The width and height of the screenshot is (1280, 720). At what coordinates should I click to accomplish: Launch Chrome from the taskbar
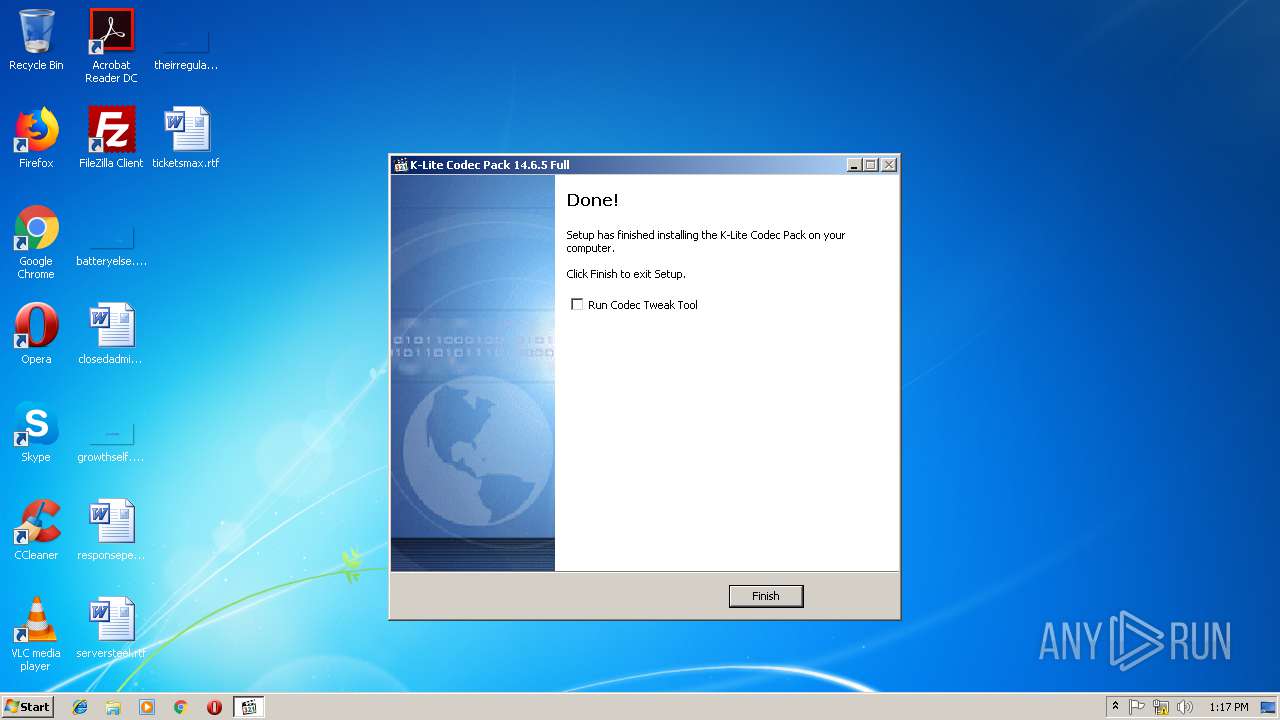click(181, 707)
